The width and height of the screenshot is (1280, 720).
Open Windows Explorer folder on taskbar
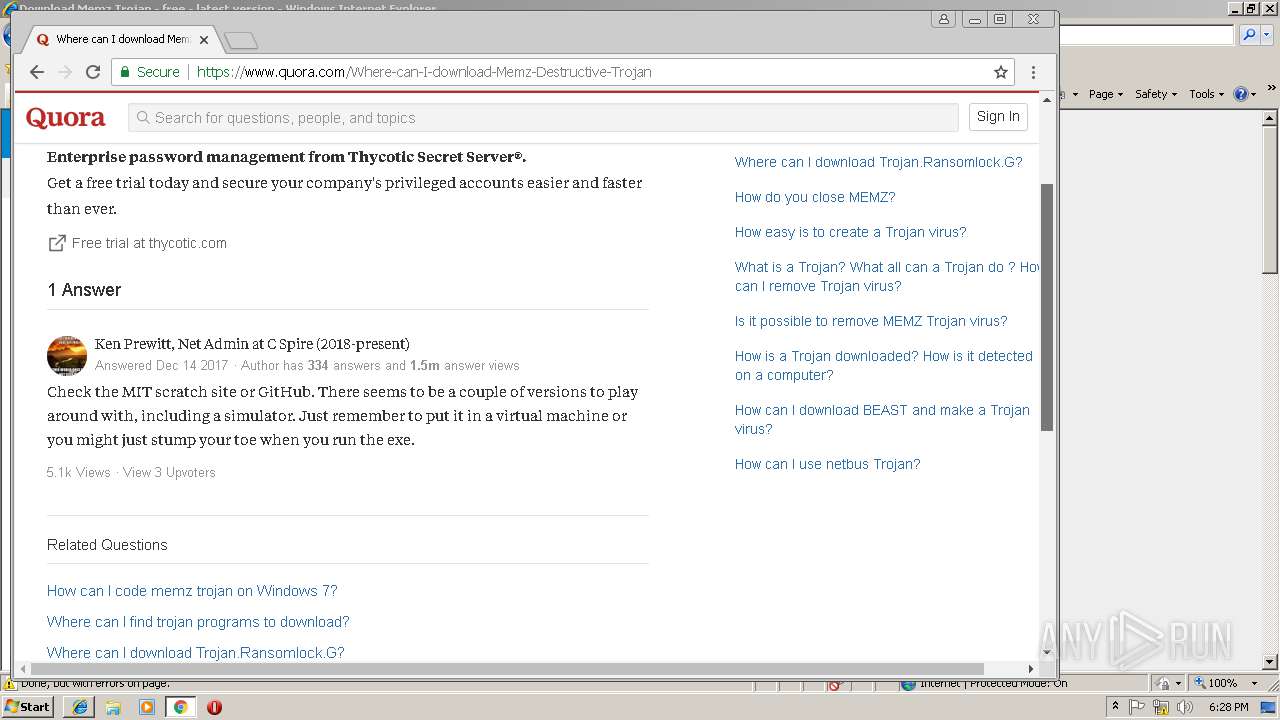[x=113, y=707]
